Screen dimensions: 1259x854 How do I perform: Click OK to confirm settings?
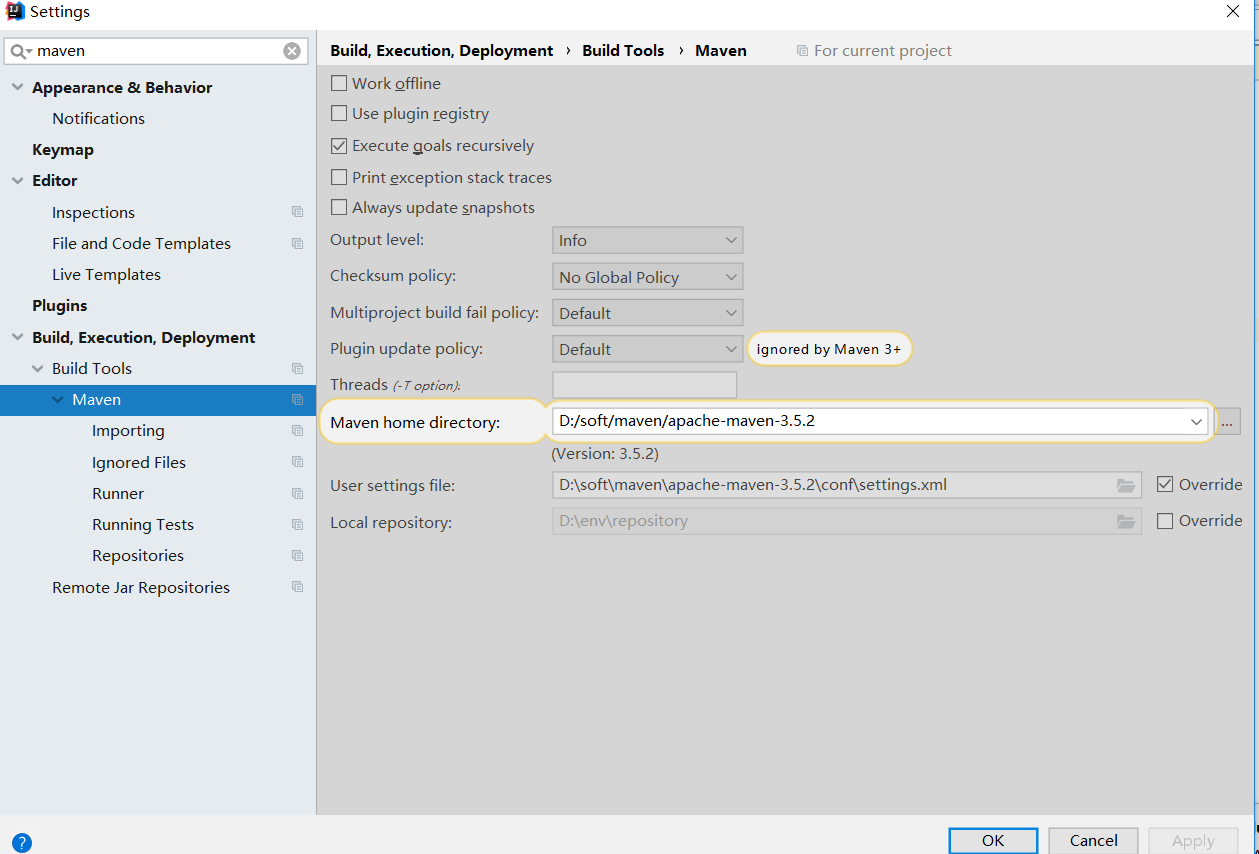[x=993, y=840]
